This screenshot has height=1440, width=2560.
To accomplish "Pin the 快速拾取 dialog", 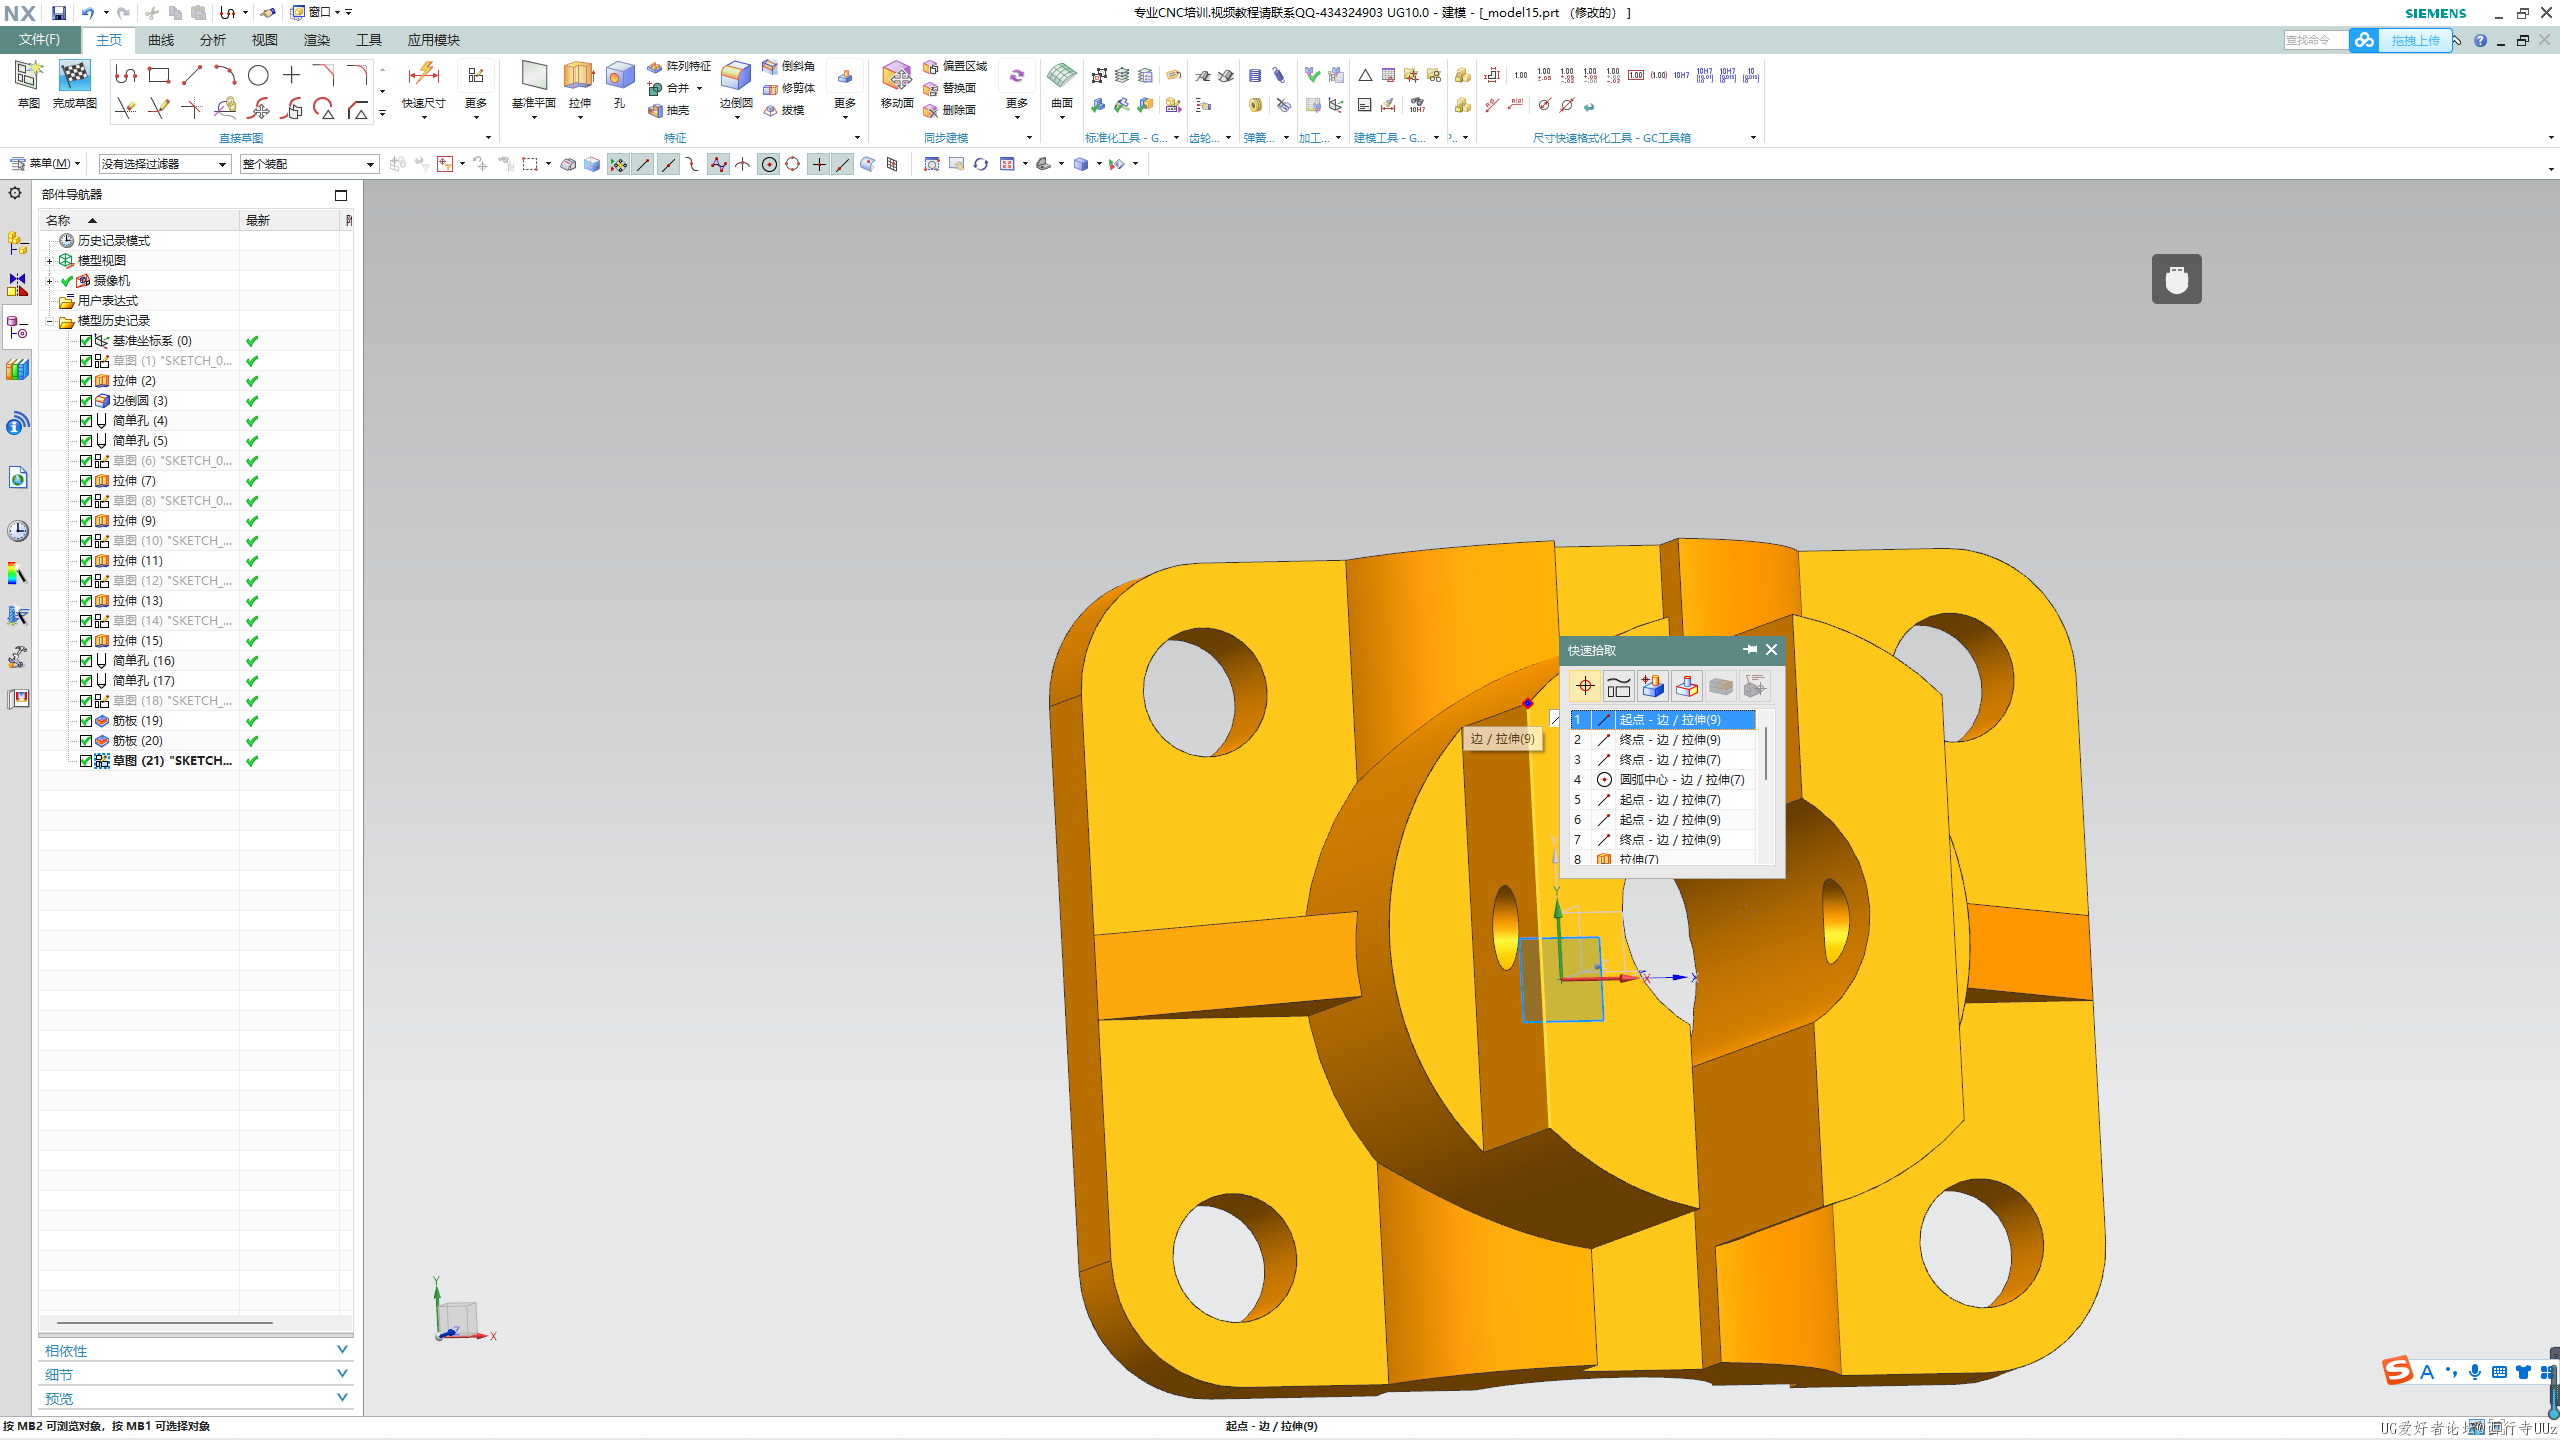I will pos(1750,650).
